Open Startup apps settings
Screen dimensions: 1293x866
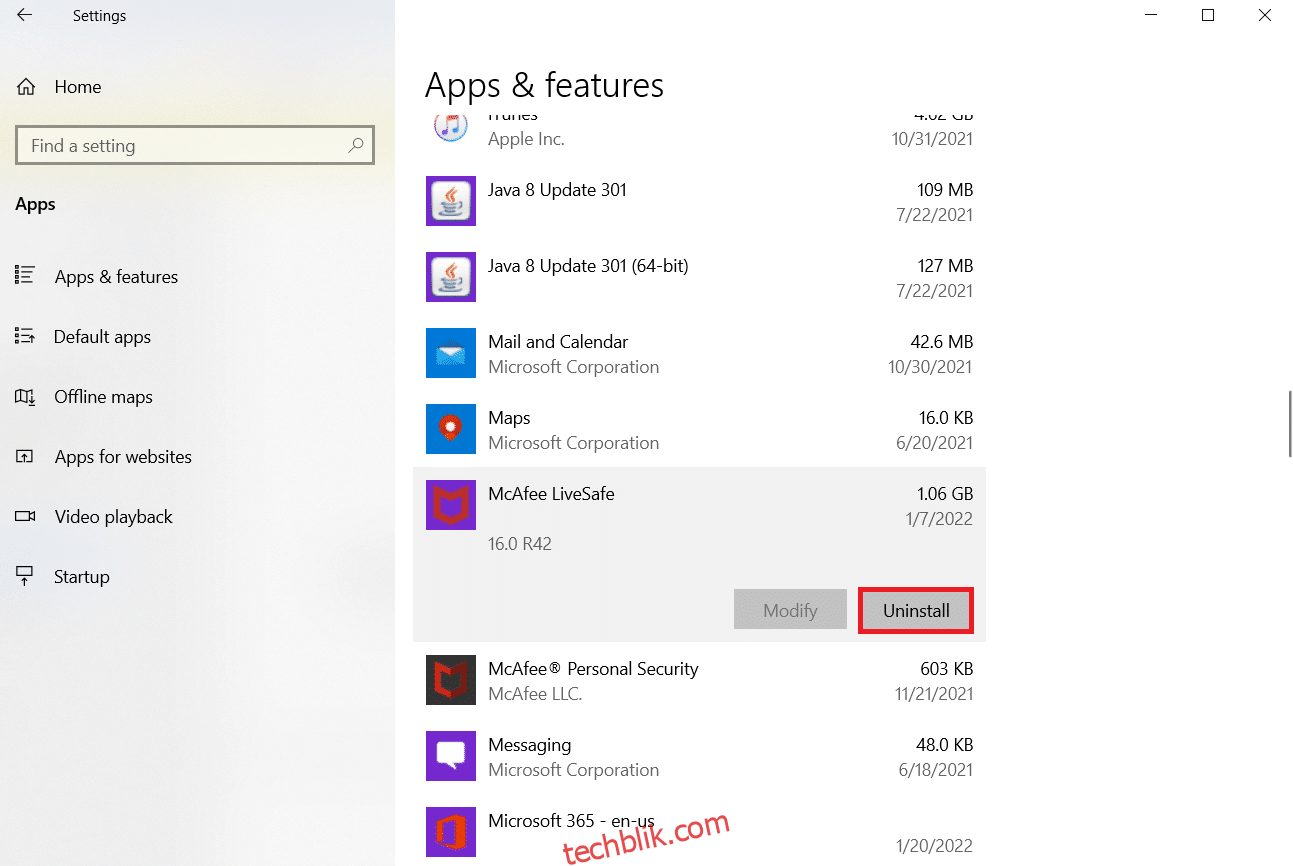click(81, 577)
